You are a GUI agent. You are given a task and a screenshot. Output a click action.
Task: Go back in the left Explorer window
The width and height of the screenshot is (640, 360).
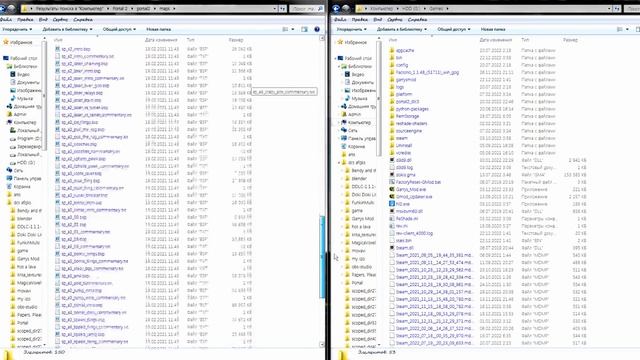[x=2, y=8]
